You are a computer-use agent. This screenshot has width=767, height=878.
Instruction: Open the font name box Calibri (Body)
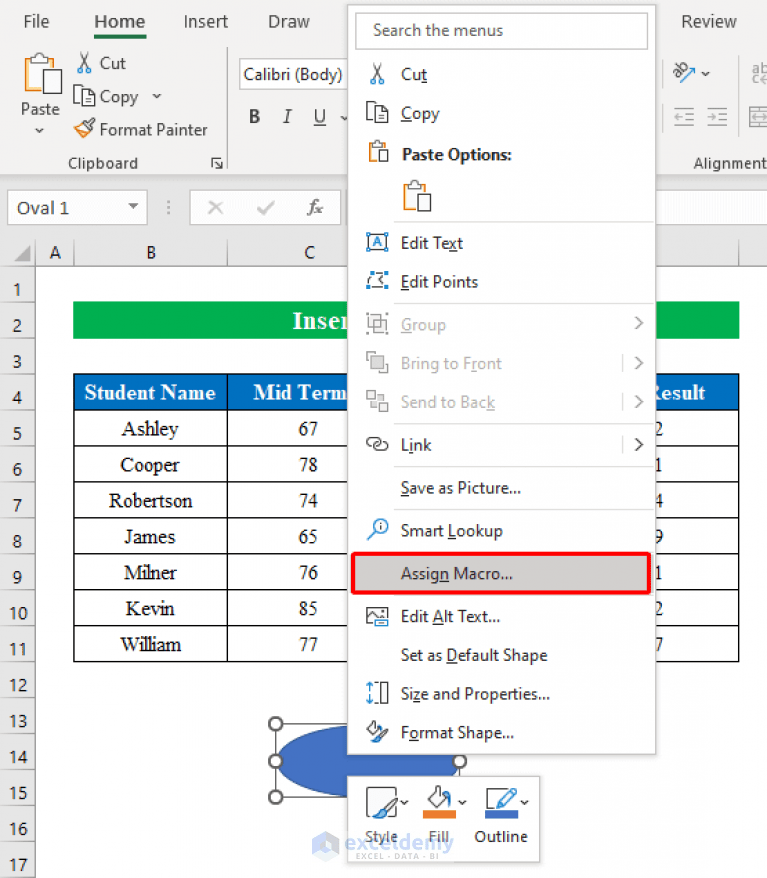[293, 74]
